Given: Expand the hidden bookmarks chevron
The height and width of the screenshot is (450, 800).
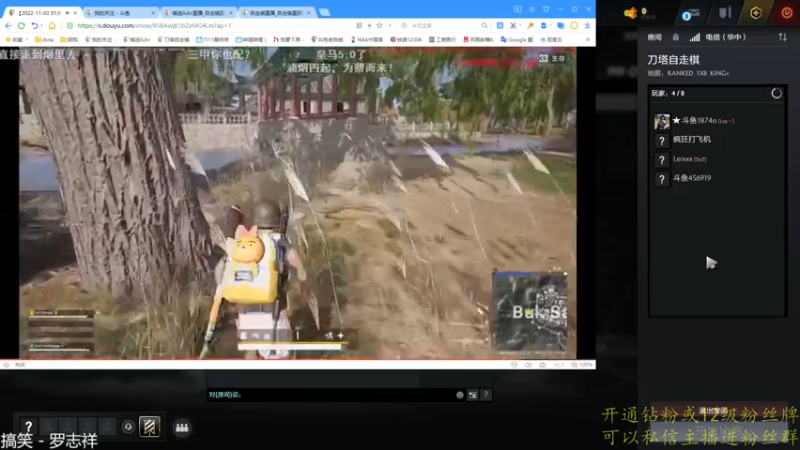Looking at the screenshot, I should [587, 39].
